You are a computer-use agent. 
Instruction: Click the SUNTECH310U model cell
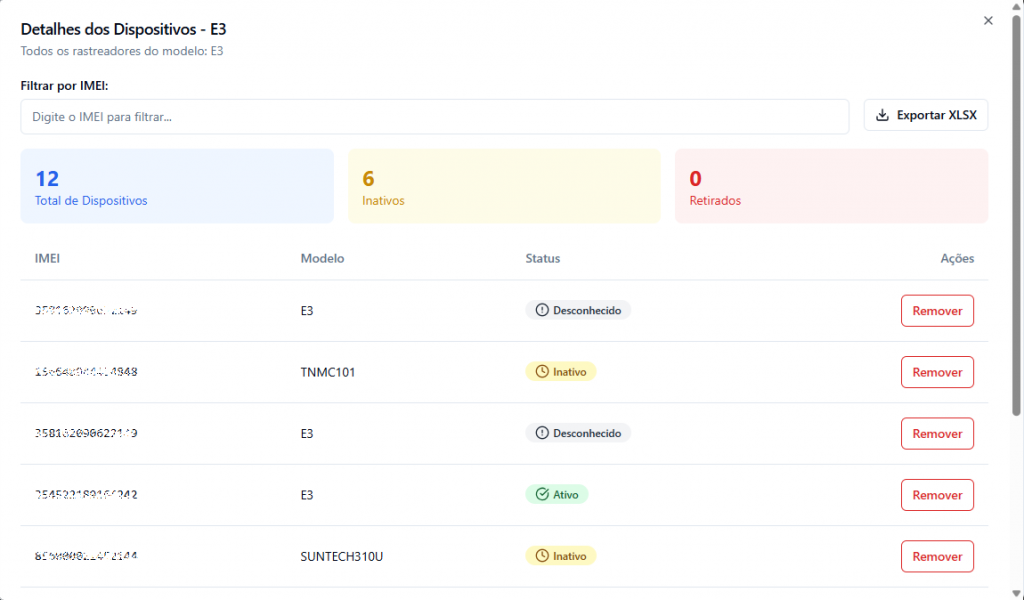342,556
